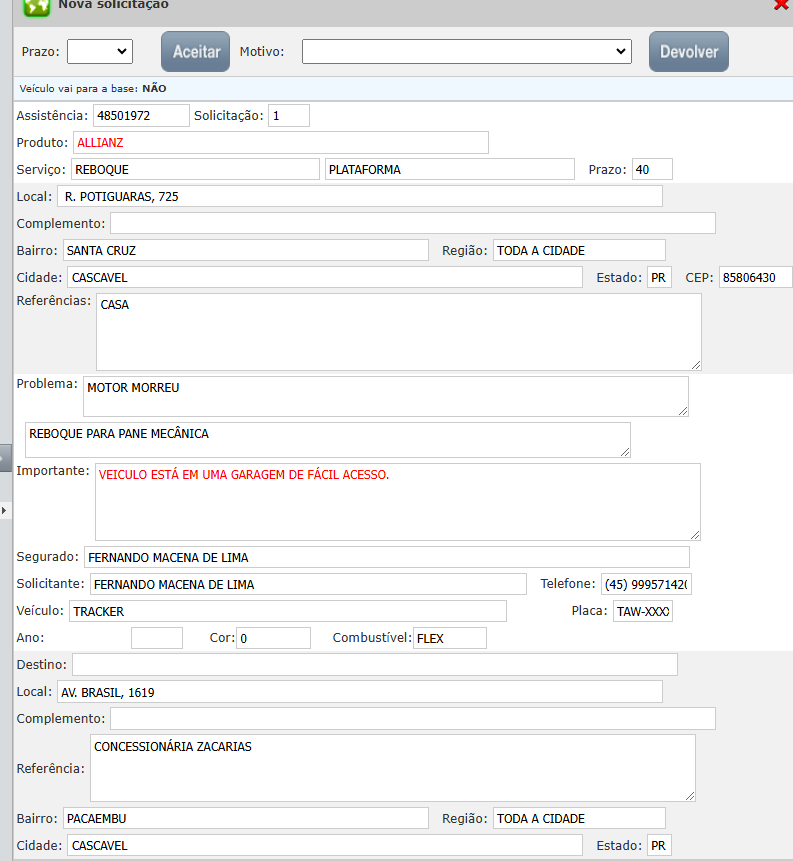Viewport: 793px width, 861px height.
Task: Close the Nova solicitação dialog
Action: pos(781,4)
